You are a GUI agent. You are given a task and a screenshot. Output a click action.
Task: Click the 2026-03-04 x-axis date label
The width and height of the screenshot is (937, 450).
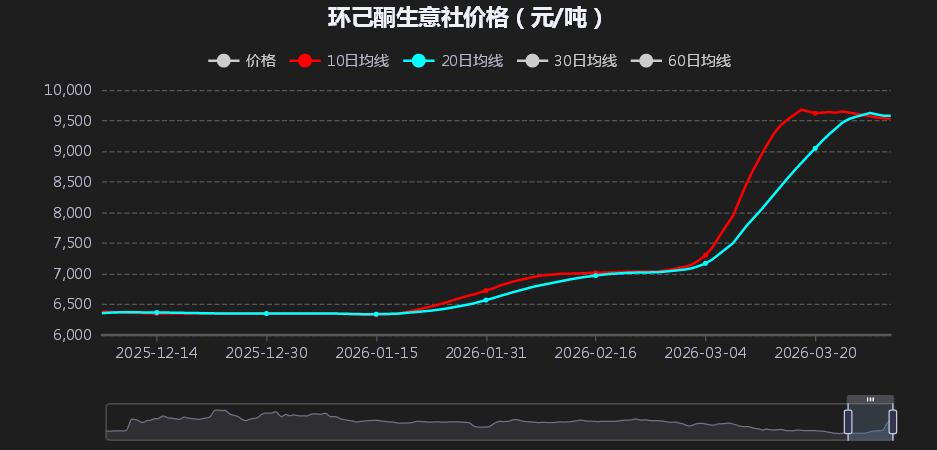[705, 353]
